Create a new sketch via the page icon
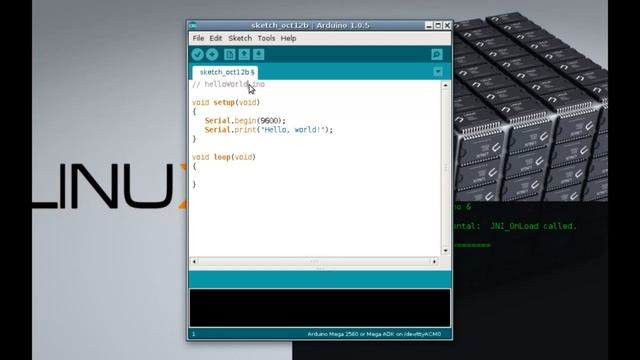Image resolution: width=640 pixels, height=360 pixels. [229, 54]
